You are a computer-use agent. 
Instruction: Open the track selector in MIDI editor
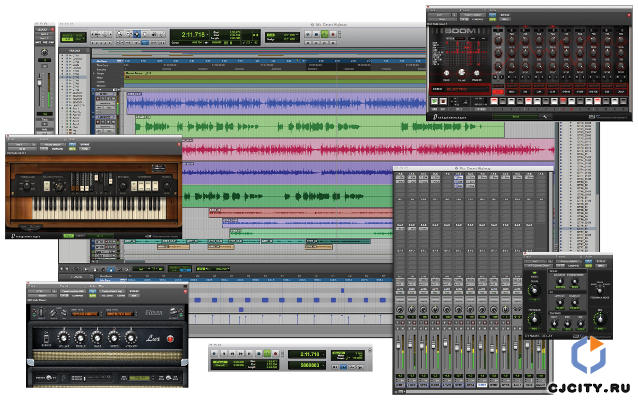(x=78, y=277)
